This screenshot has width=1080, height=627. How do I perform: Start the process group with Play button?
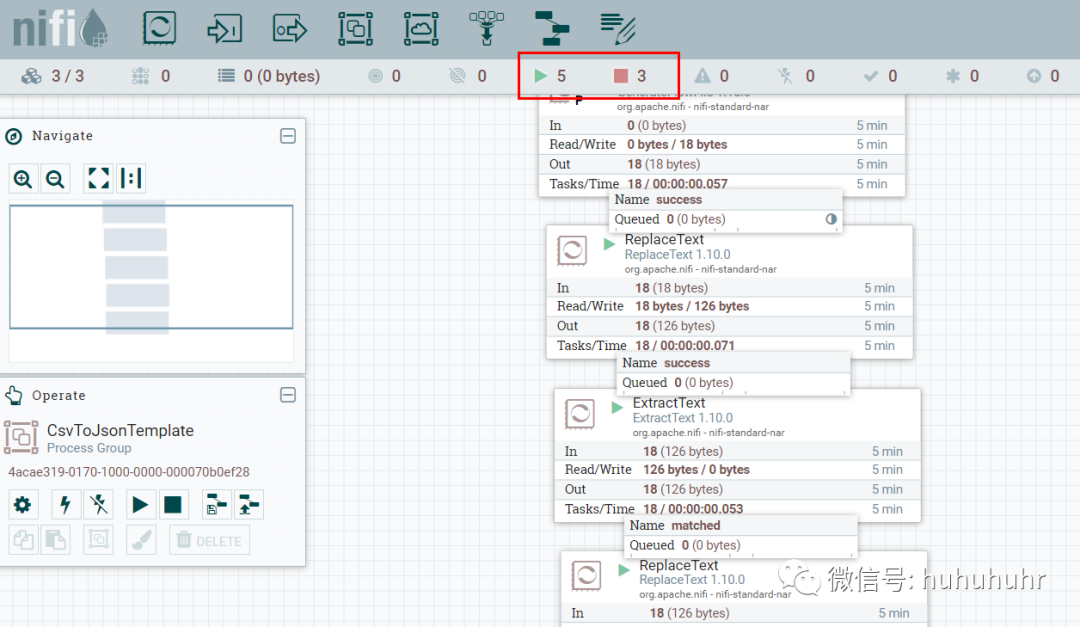[140, 505]
